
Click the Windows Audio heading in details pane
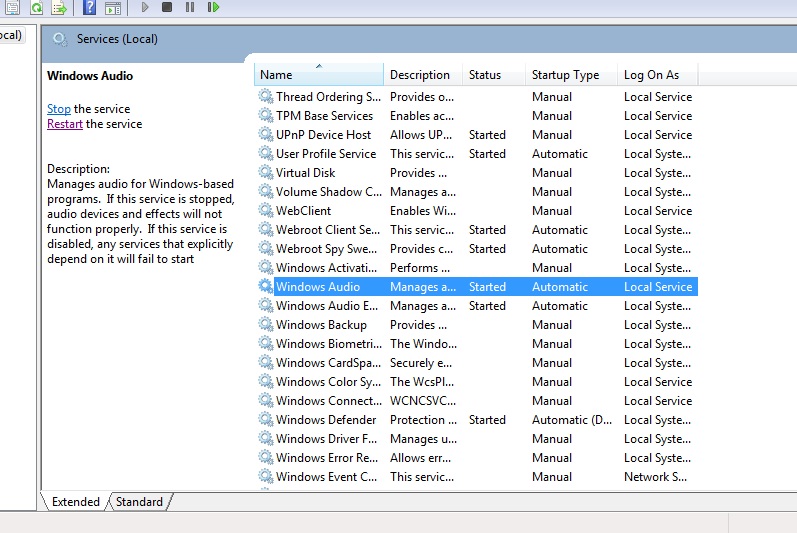90,76
